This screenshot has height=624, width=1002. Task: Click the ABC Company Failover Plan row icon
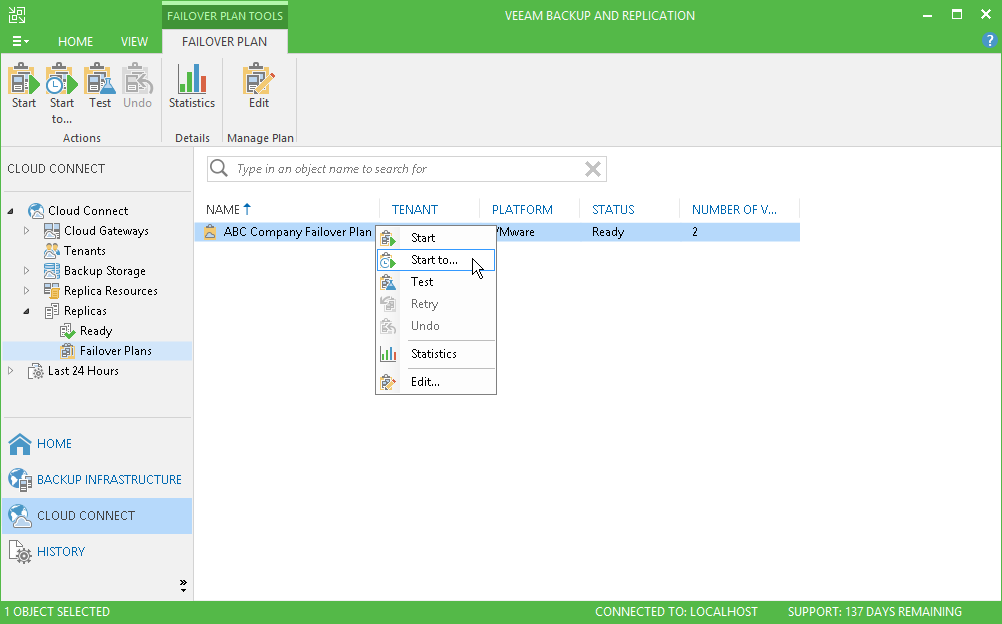click(210, 231)
